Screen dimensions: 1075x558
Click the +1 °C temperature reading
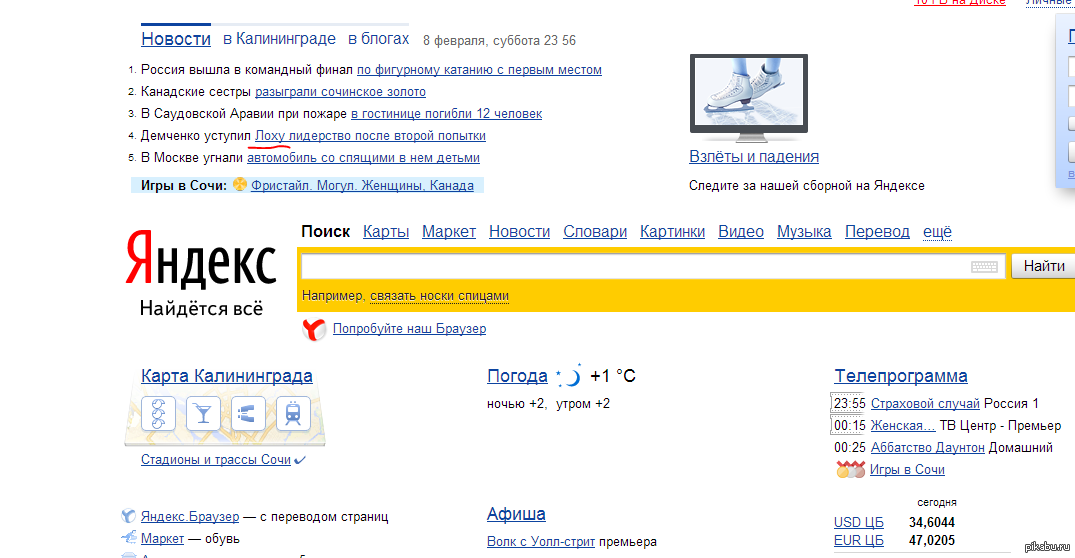point(613,376)
